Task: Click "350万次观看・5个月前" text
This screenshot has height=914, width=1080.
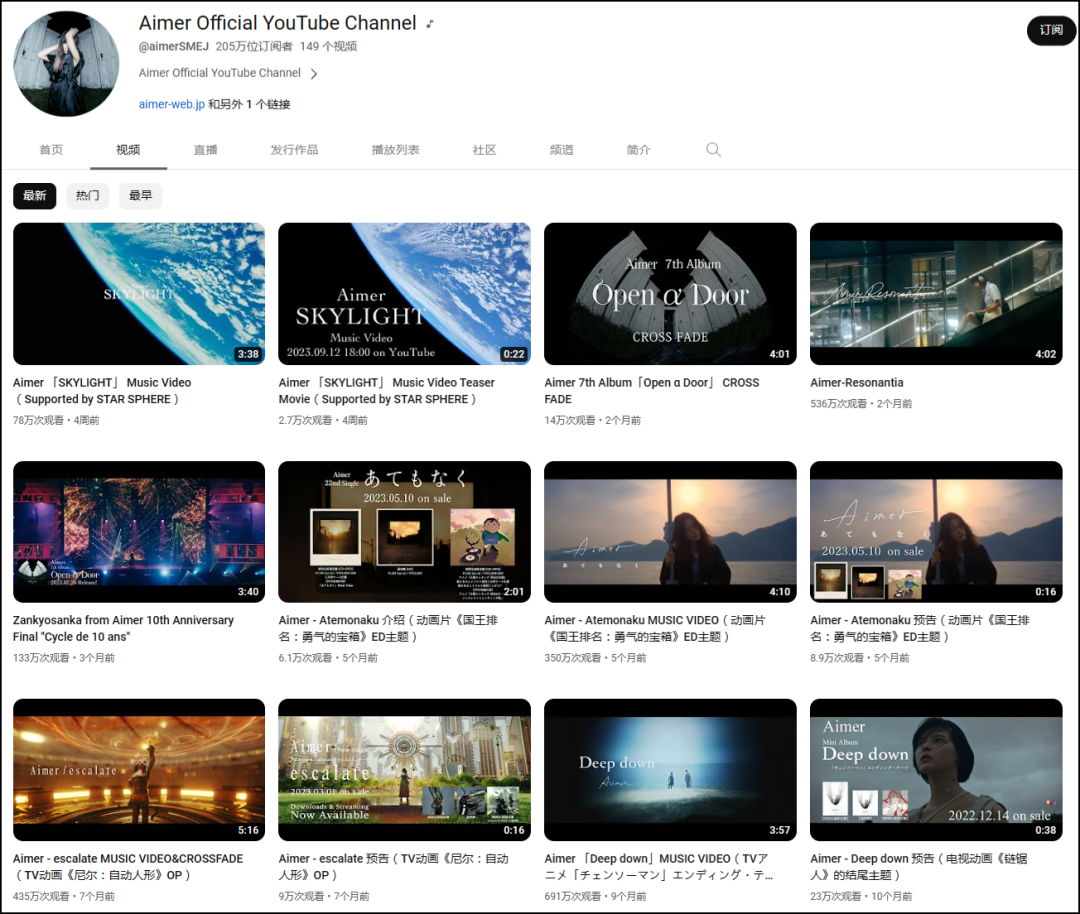Action: point(595,658)
